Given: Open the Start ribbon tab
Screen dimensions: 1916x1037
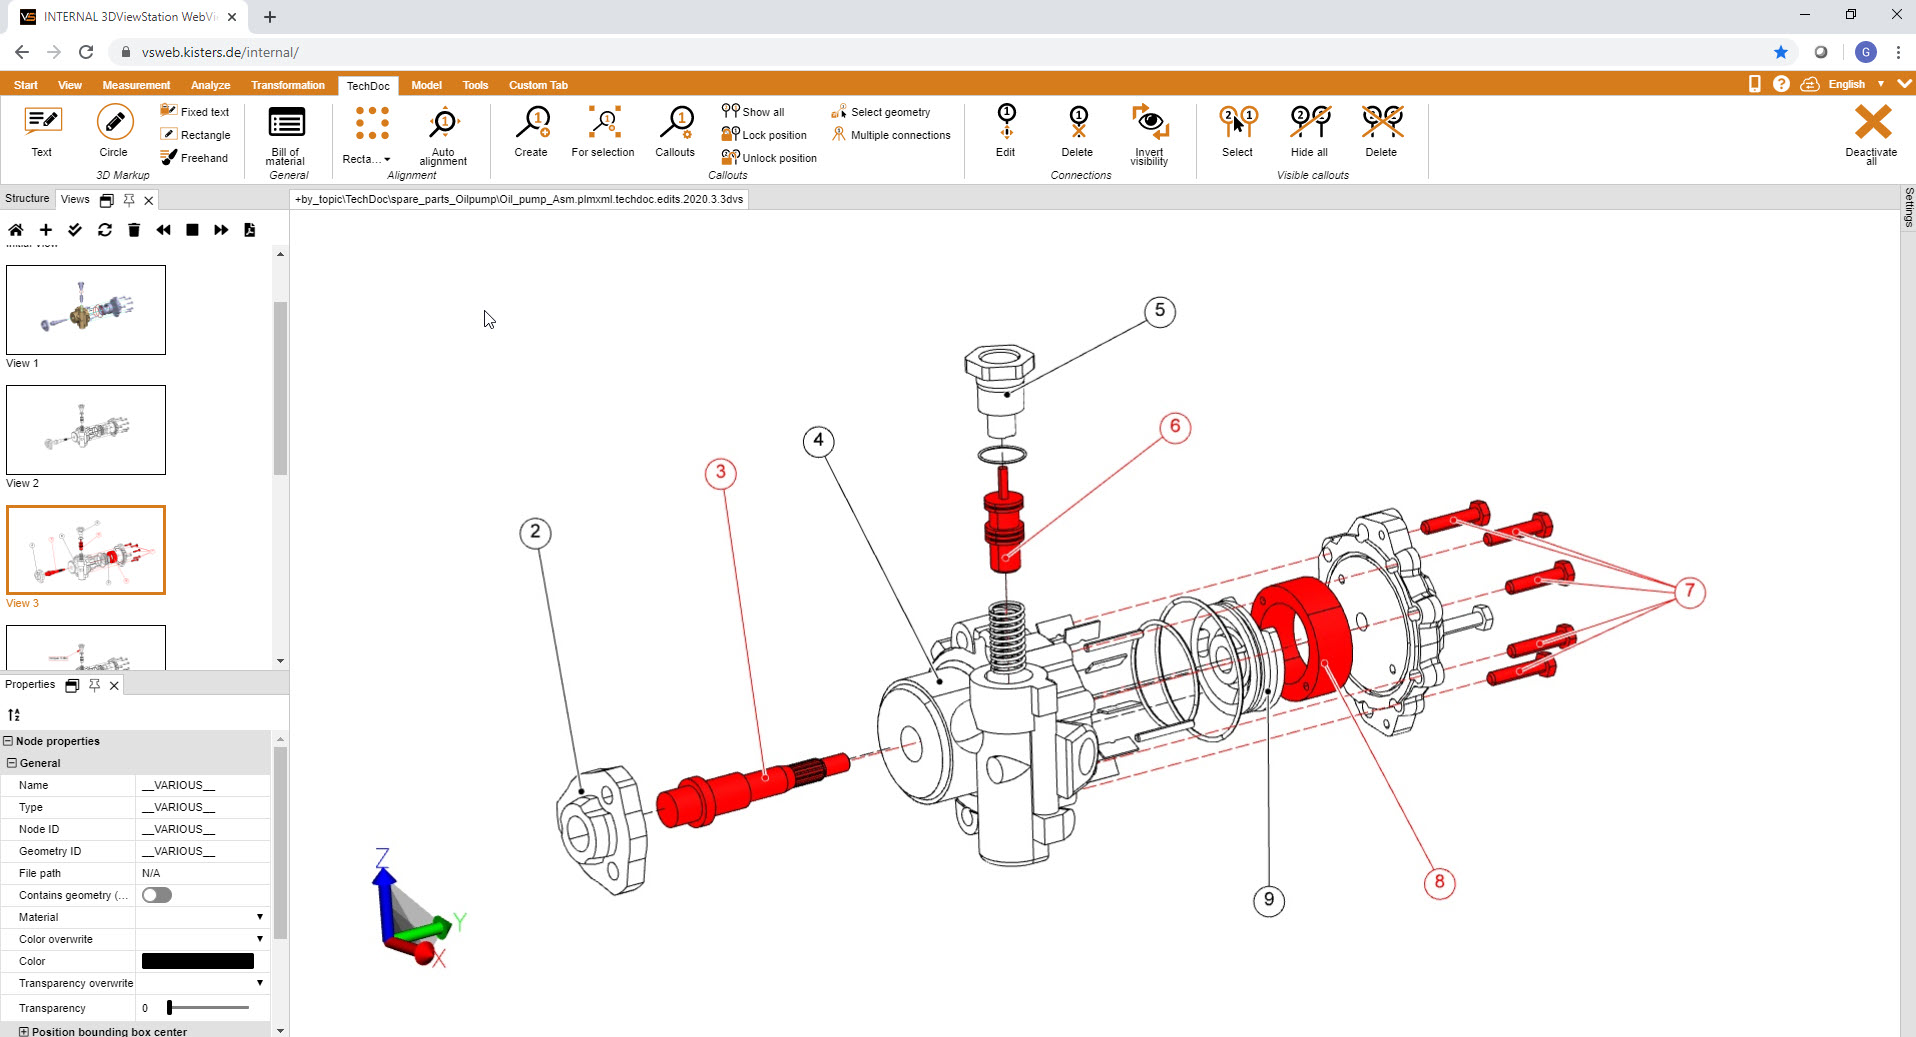Looking at the screenshot, I should (26, 85).
